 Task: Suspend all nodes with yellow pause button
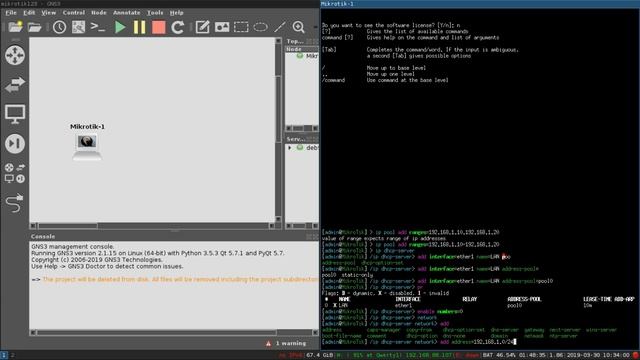139,27
